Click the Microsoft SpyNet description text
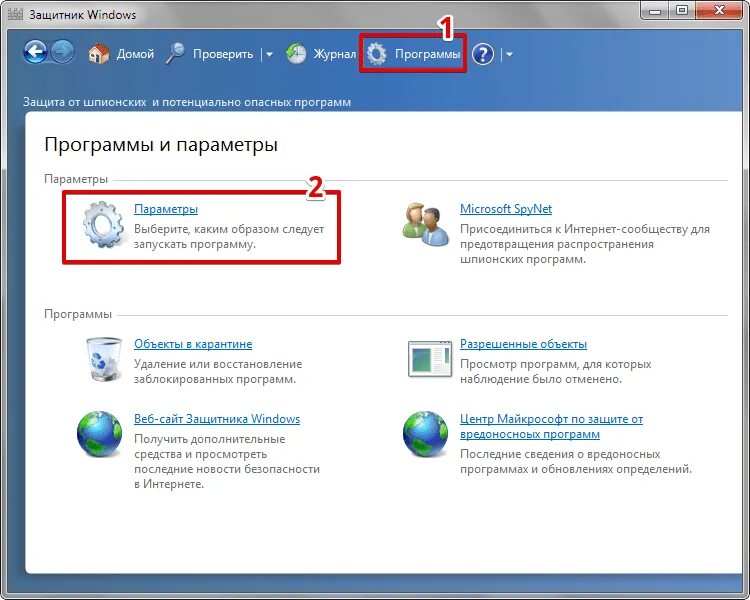 (x=585, y=244)
